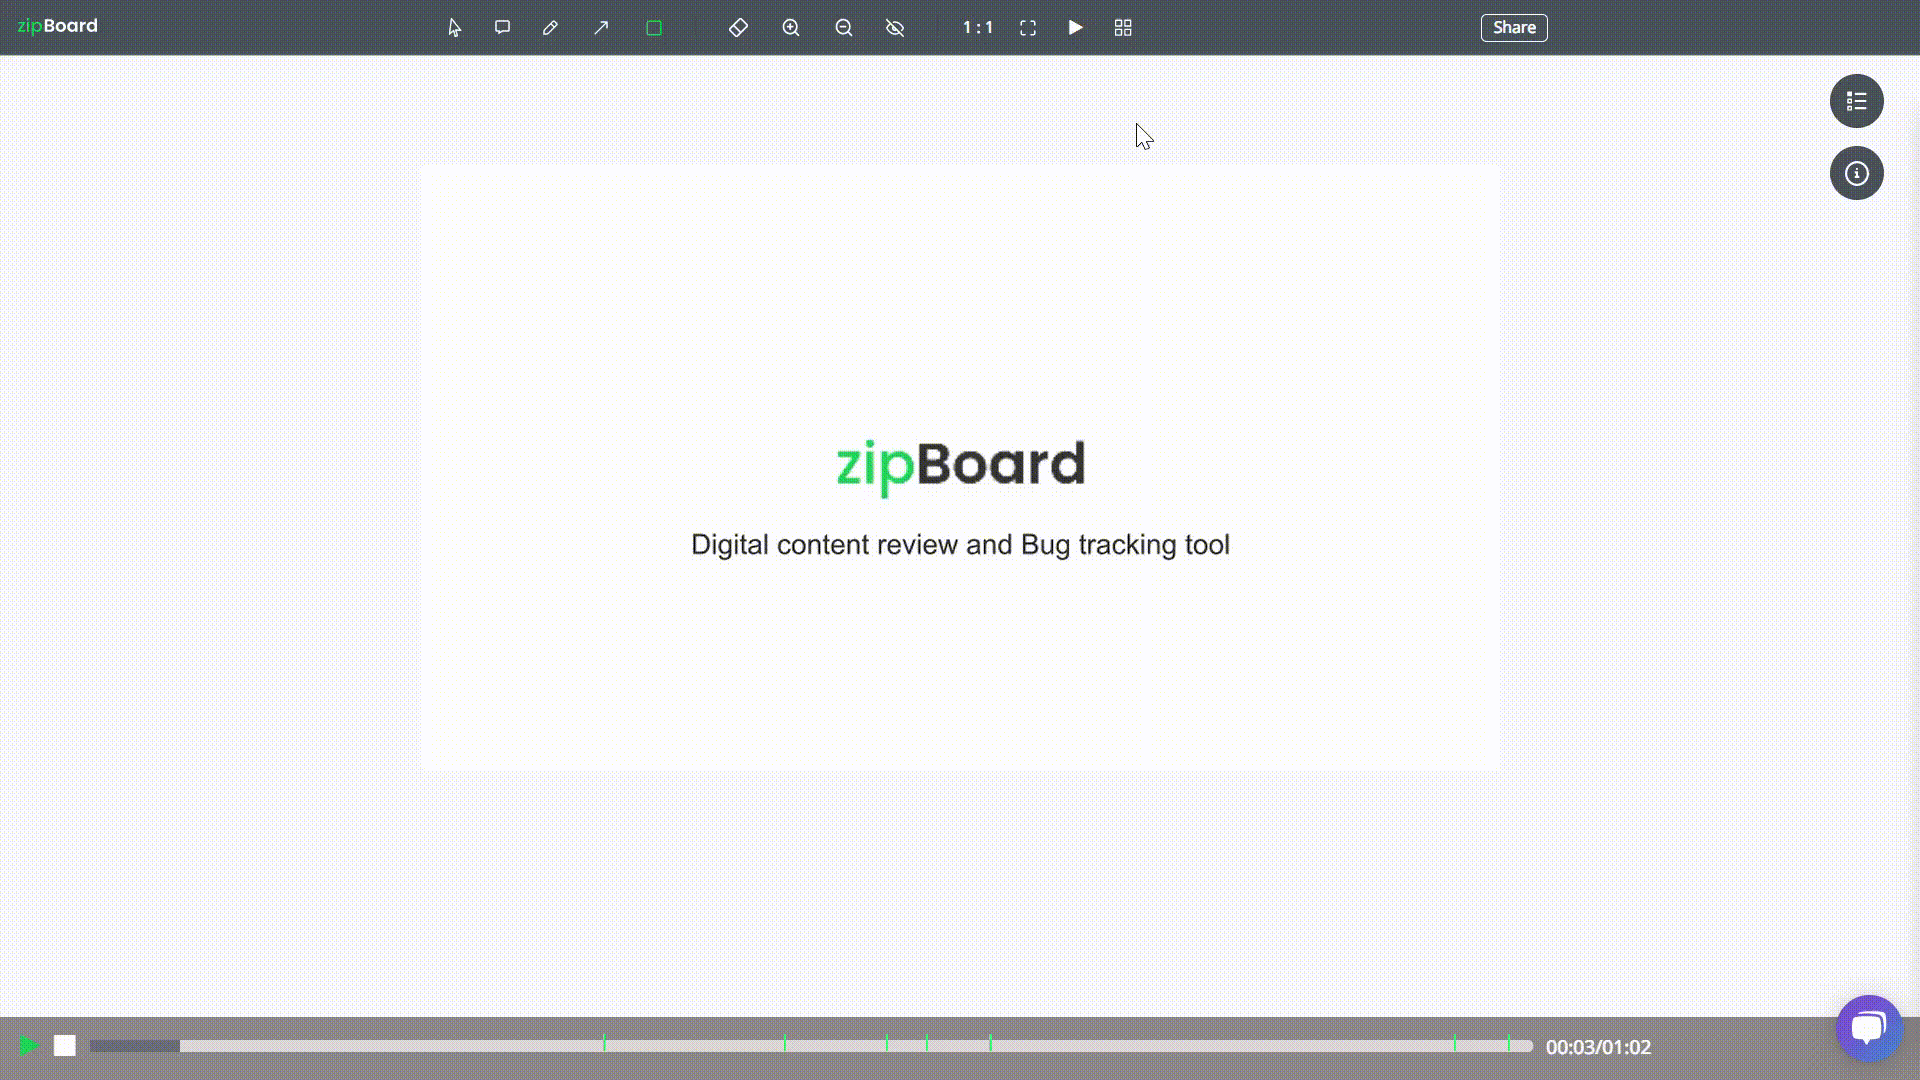Jump to first green timeline marker

[604, 1043]
